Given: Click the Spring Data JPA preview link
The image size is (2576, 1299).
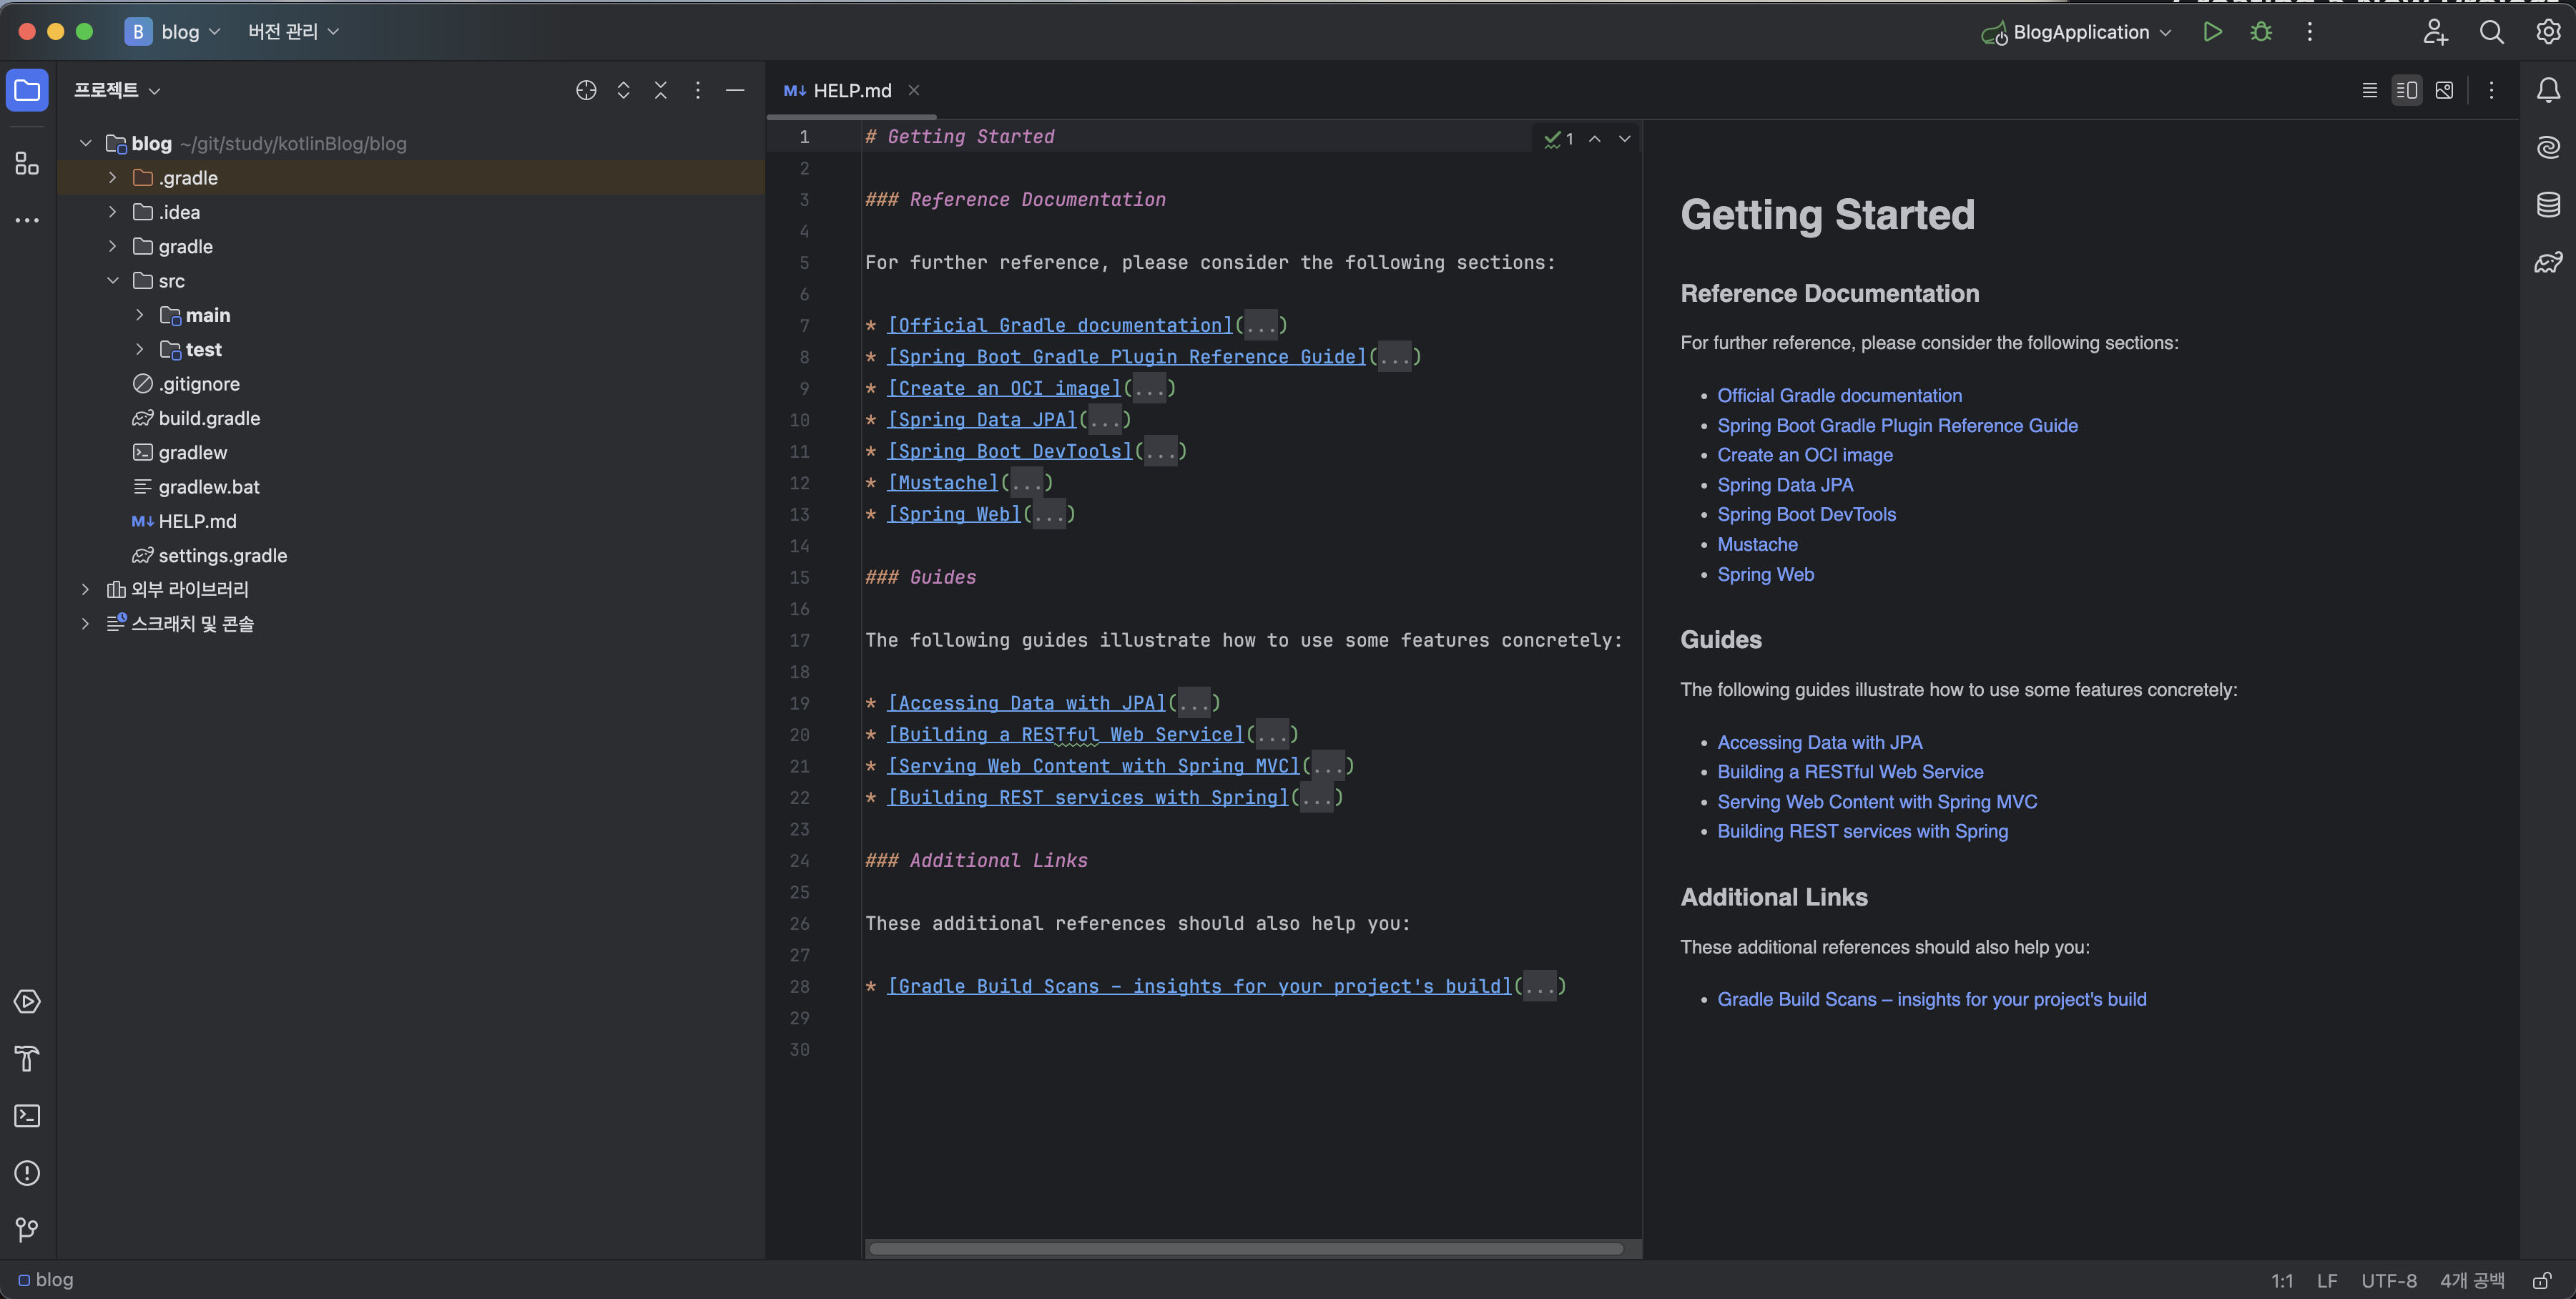Looking at the screenshot, I should [1784, 485].
